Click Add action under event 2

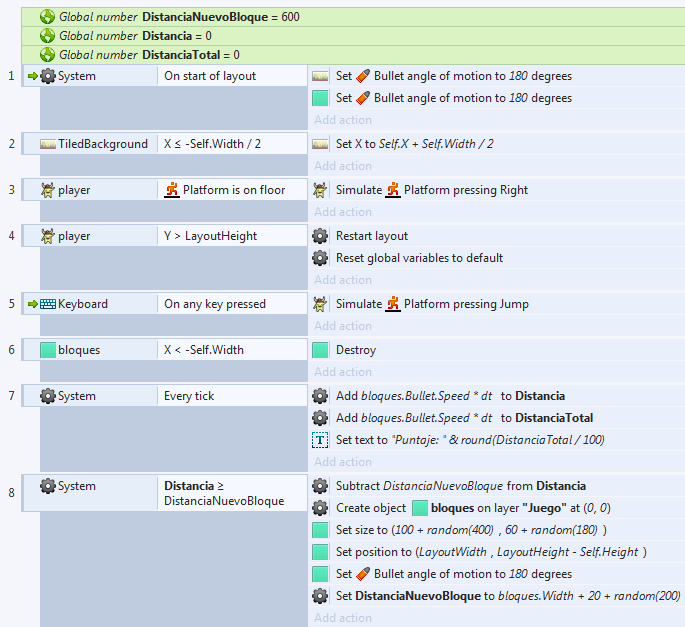(343, 166)
